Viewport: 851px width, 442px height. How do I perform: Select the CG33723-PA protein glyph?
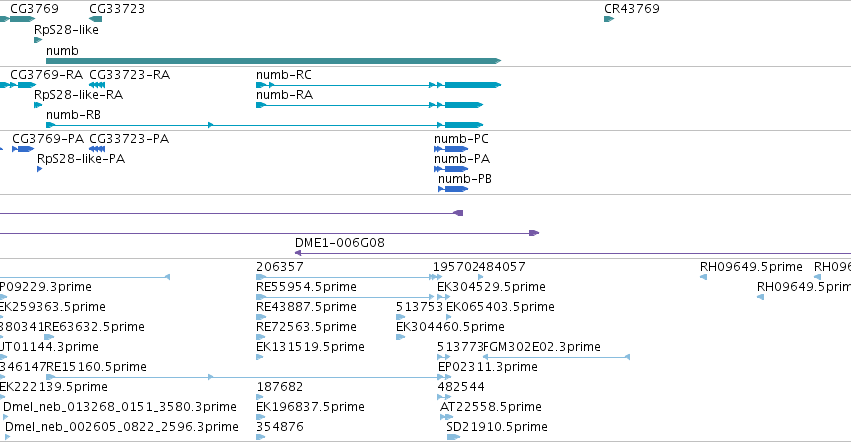(97, 149)
